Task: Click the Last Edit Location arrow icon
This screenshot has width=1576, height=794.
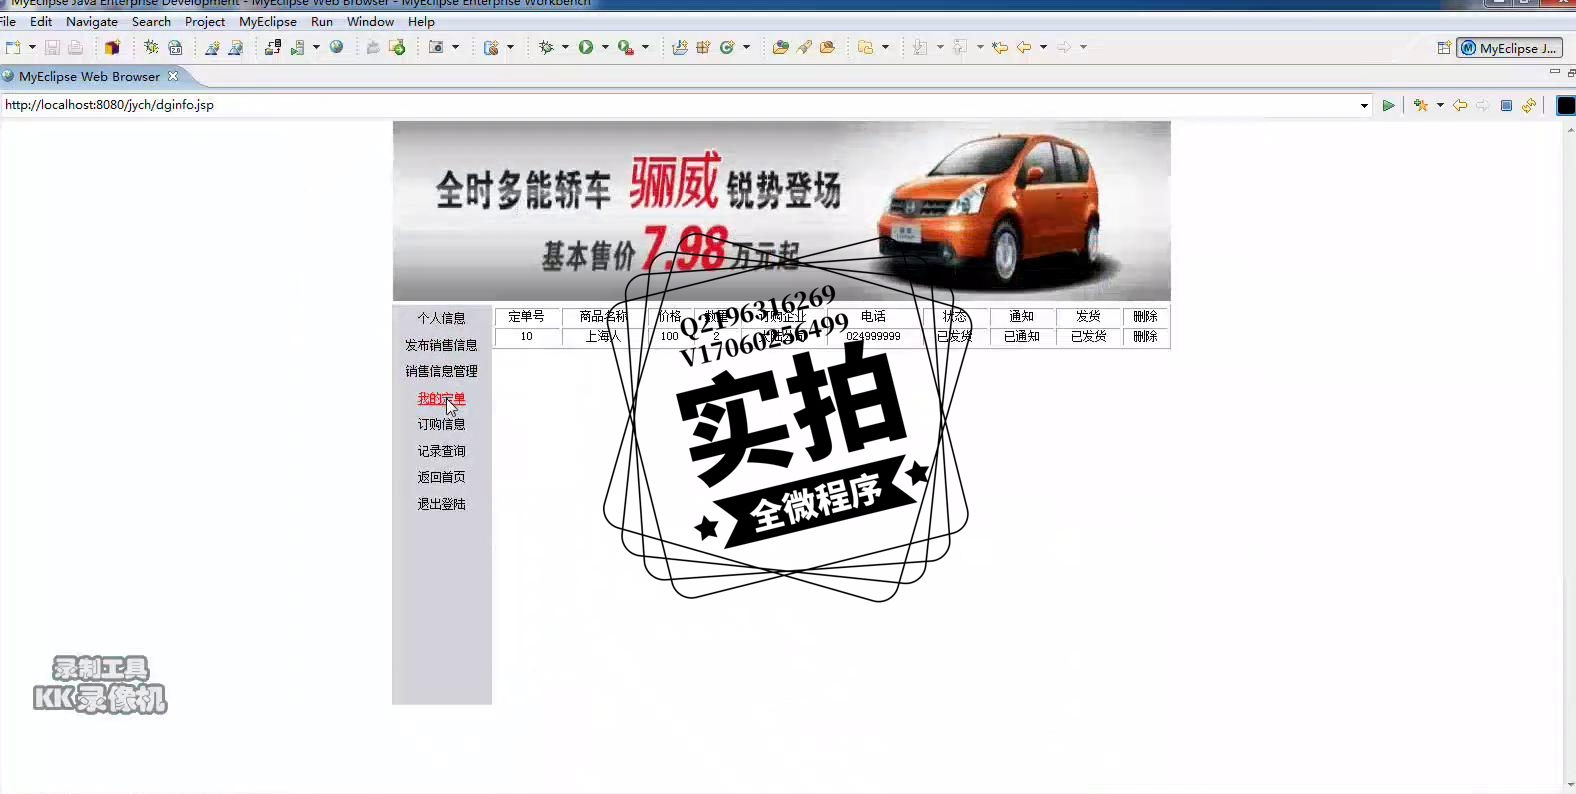Action: pyautogui.click(x=1000, y=47)
